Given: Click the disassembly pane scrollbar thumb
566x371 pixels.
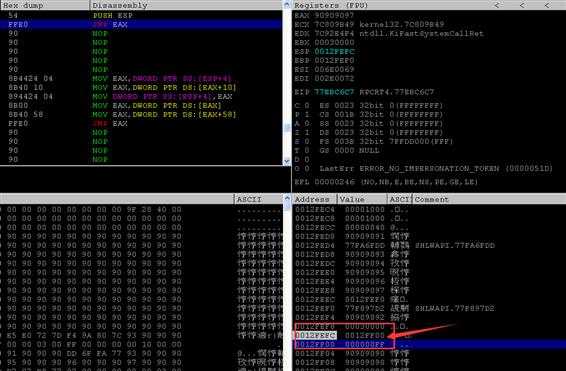Looking at the screenshot, I should coord(287,128).
